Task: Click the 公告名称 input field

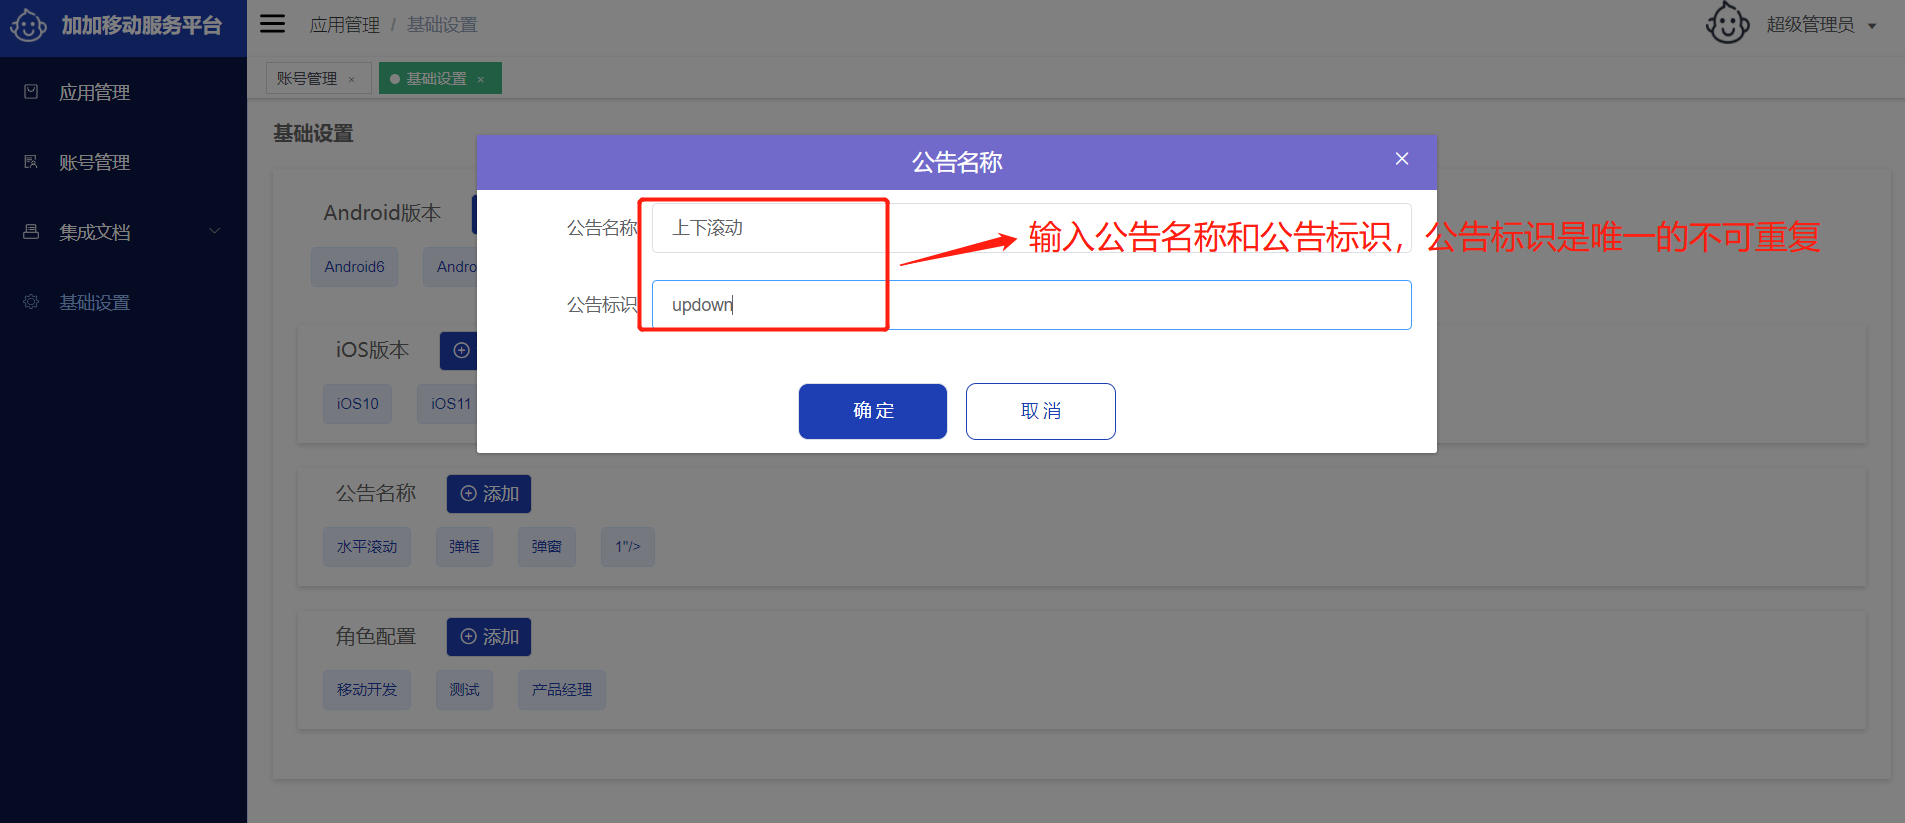Action: (x=1030, y=228)
